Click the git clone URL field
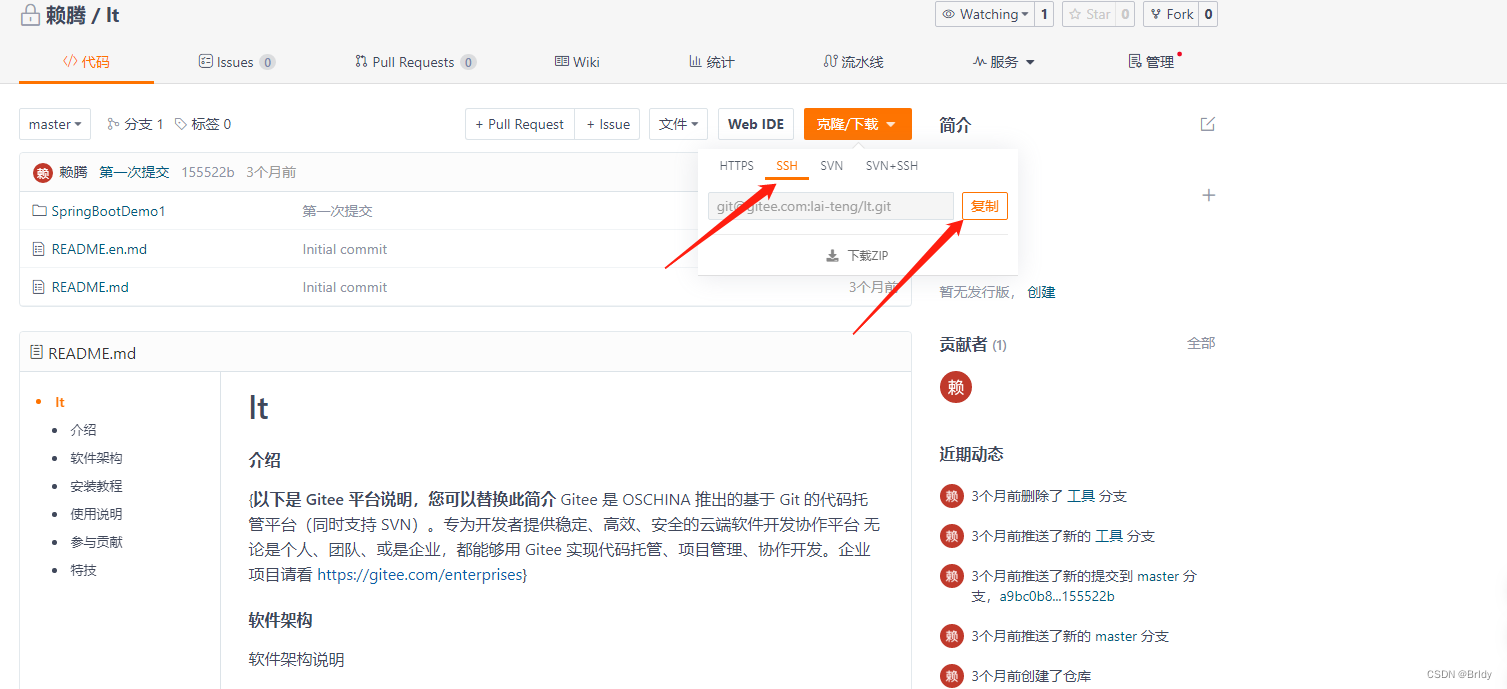Image resolution: width=1507 pixels, height=689 pixels. pos(831,206)
